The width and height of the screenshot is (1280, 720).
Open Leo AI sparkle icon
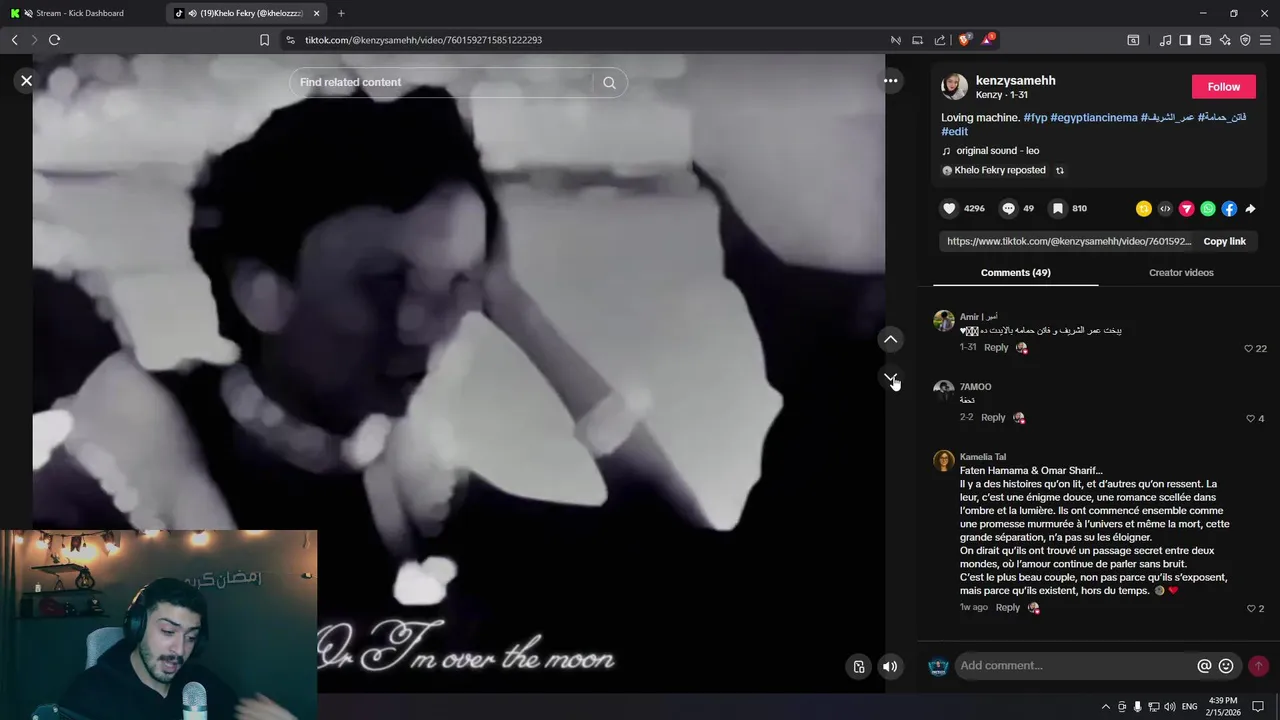(1225, 40)
